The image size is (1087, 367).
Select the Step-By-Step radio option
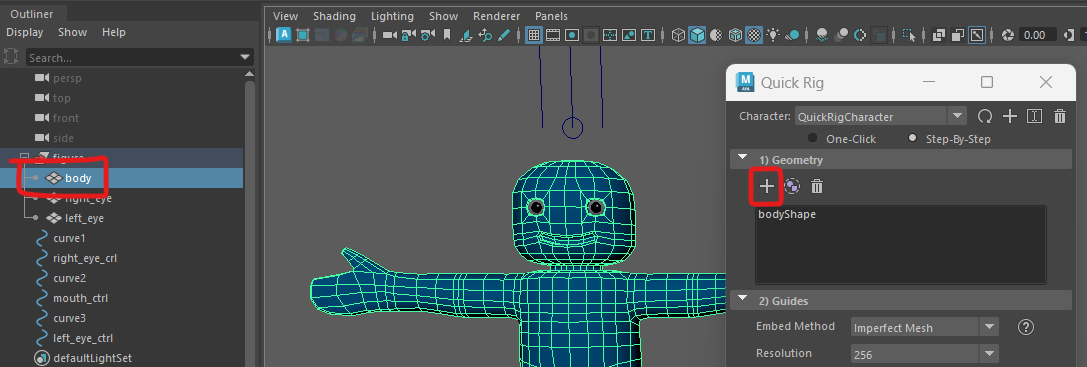[912, 138]
